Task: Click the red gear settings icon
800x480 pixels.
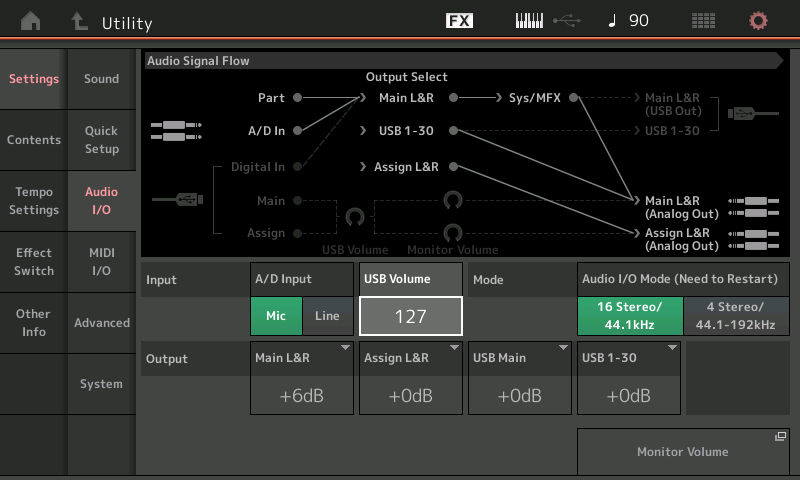Action: pyautogui.click(x=759, y=21)
